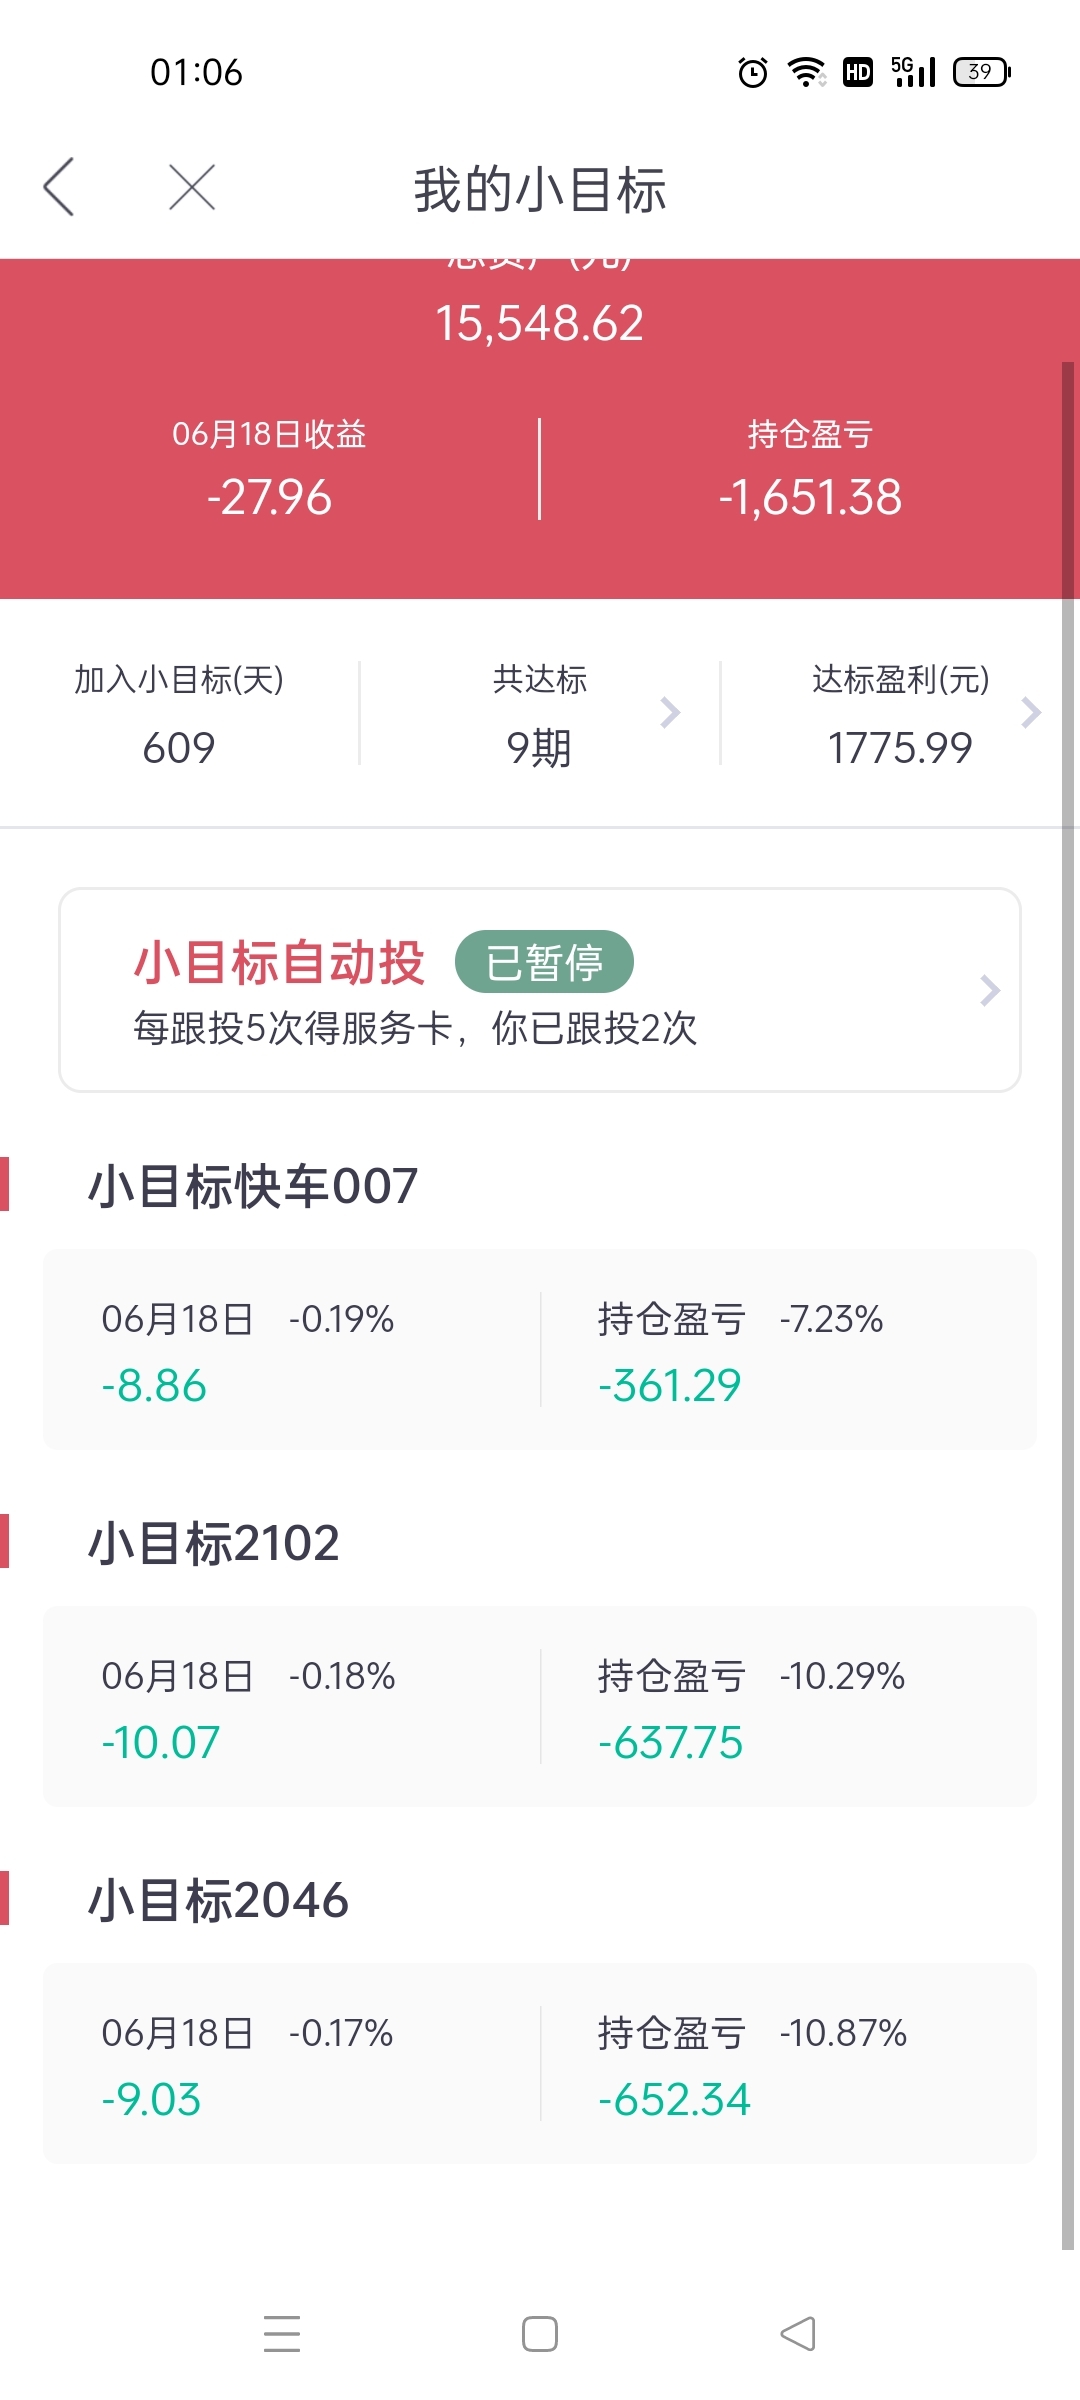The height and width of the screenshot is (2400, 1080).
Task: Expand 达标盈利 details chevron
Action: pyautogui.click(x=1031, y=713)
